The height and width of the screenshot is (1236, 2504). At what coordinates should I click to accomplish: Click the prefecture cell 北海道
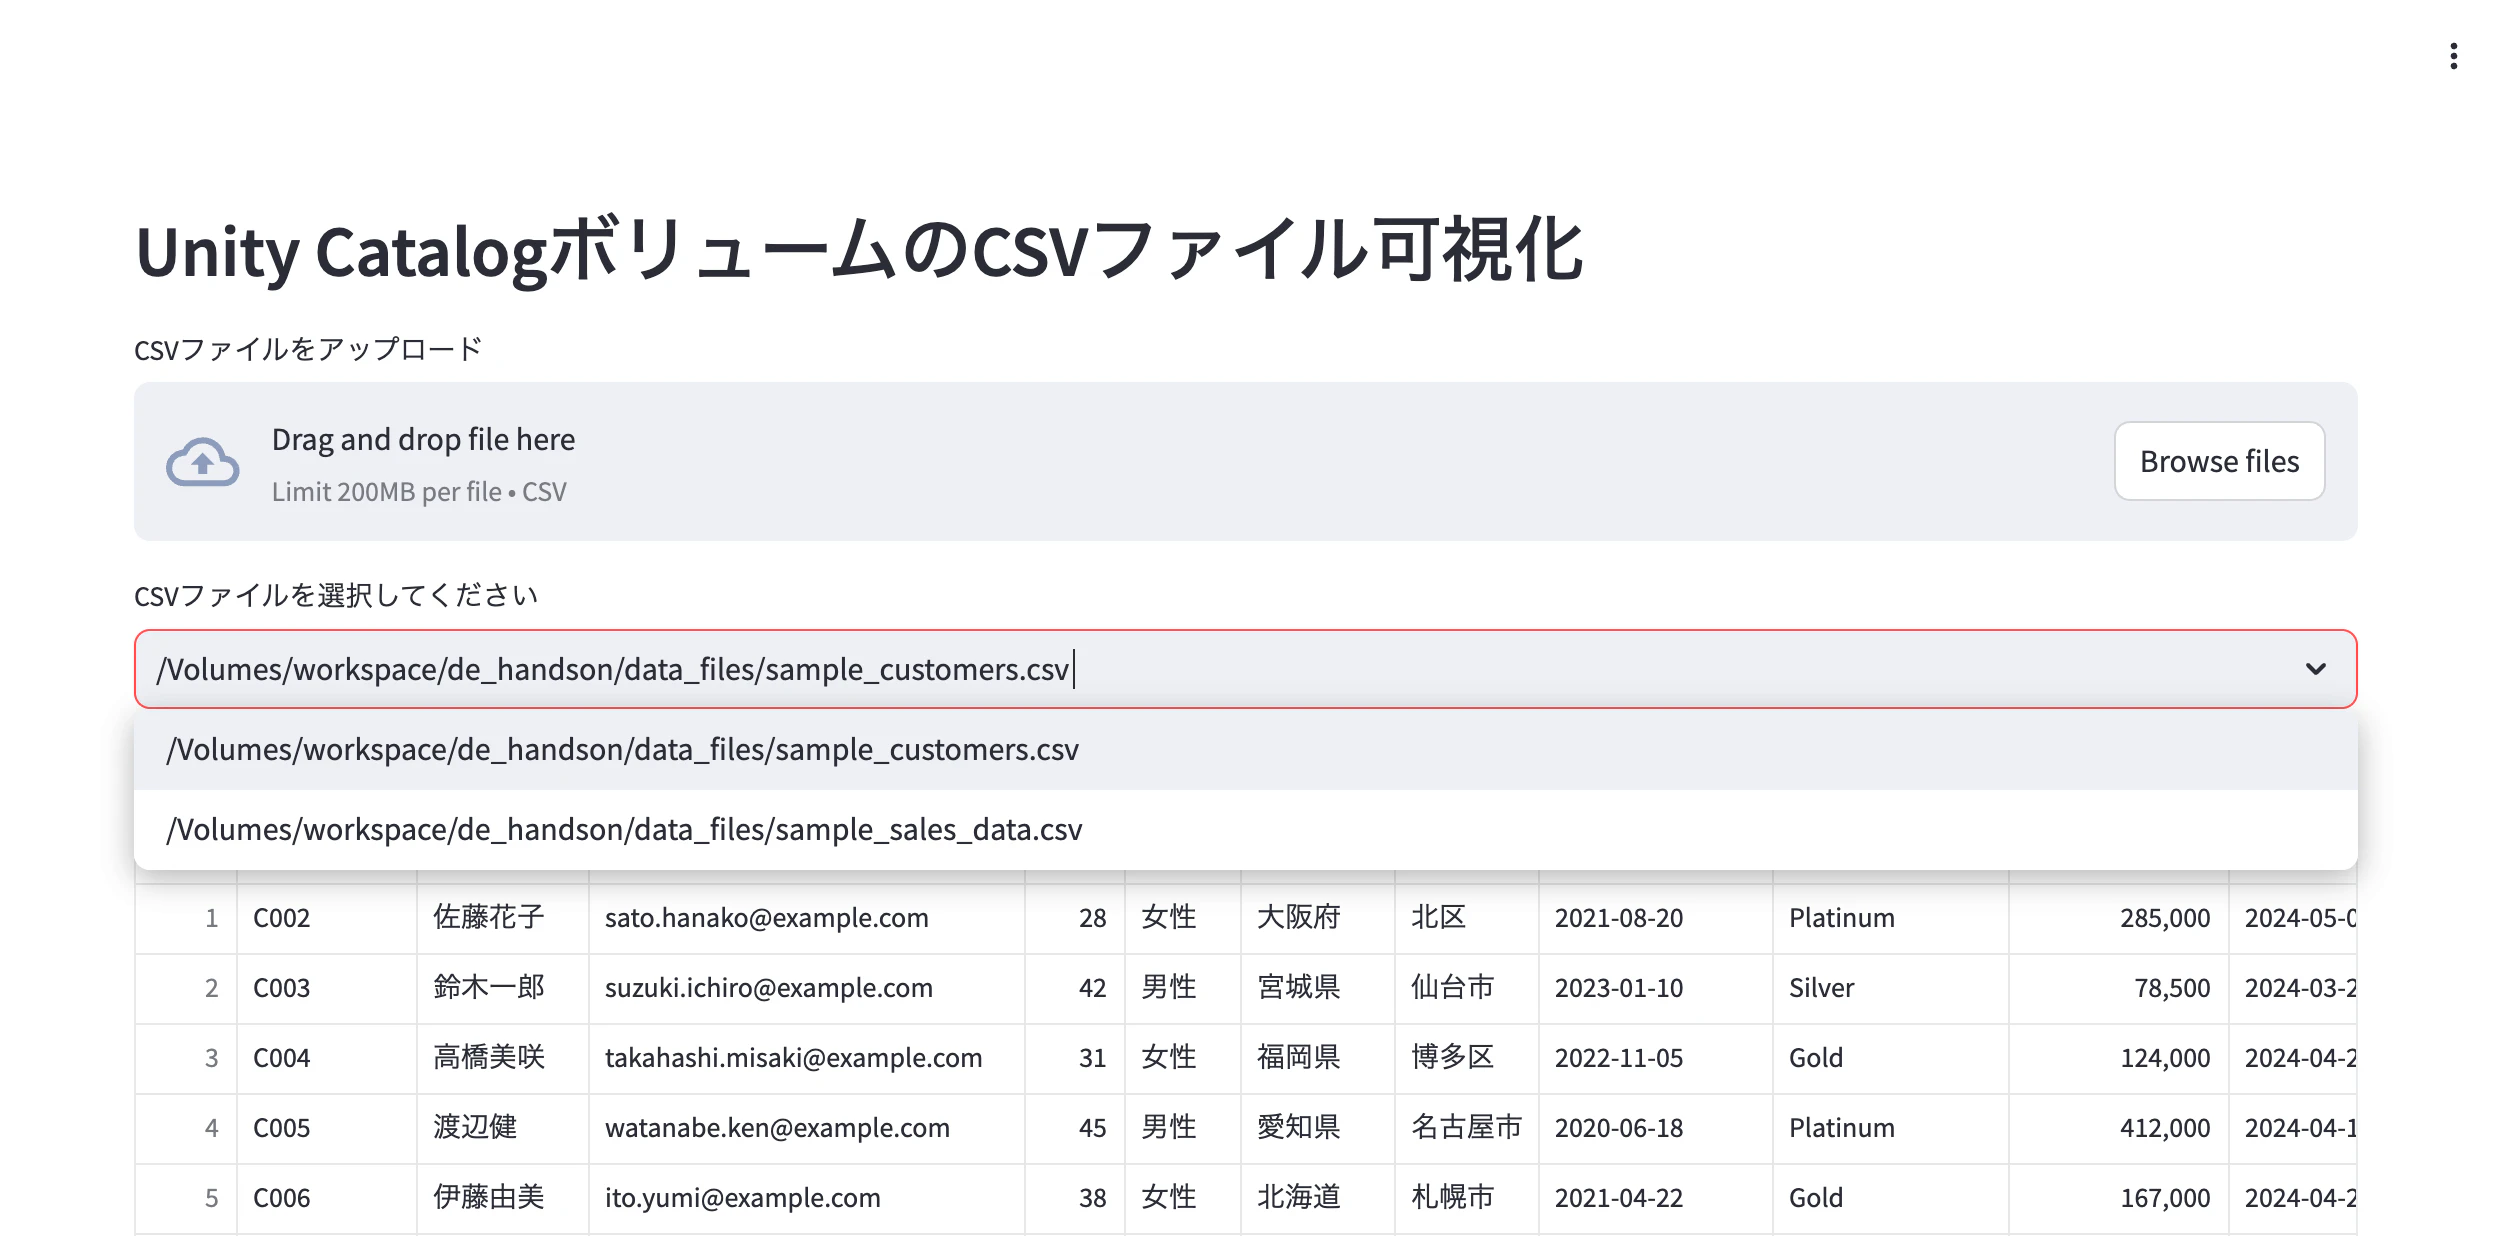(1318, 1198)
